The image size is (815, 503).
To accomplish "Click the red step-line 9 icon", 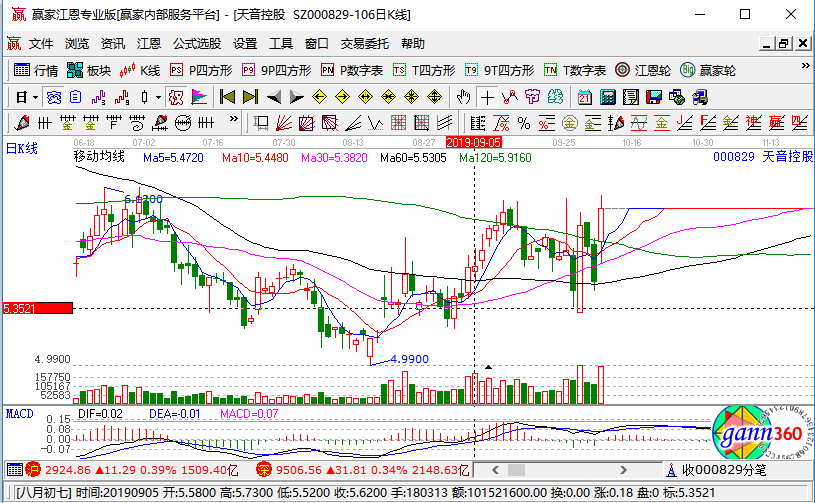I will [122, 97].
